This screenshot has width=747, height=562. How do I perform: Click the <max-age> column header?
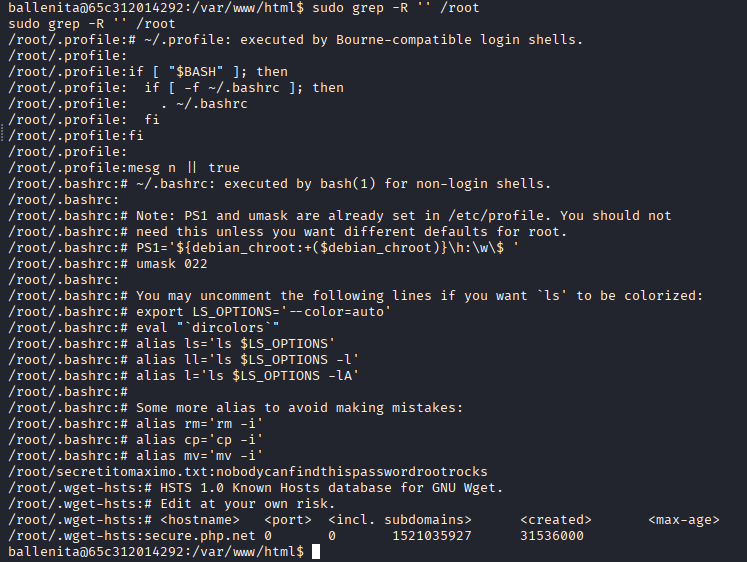click(683, 520)
